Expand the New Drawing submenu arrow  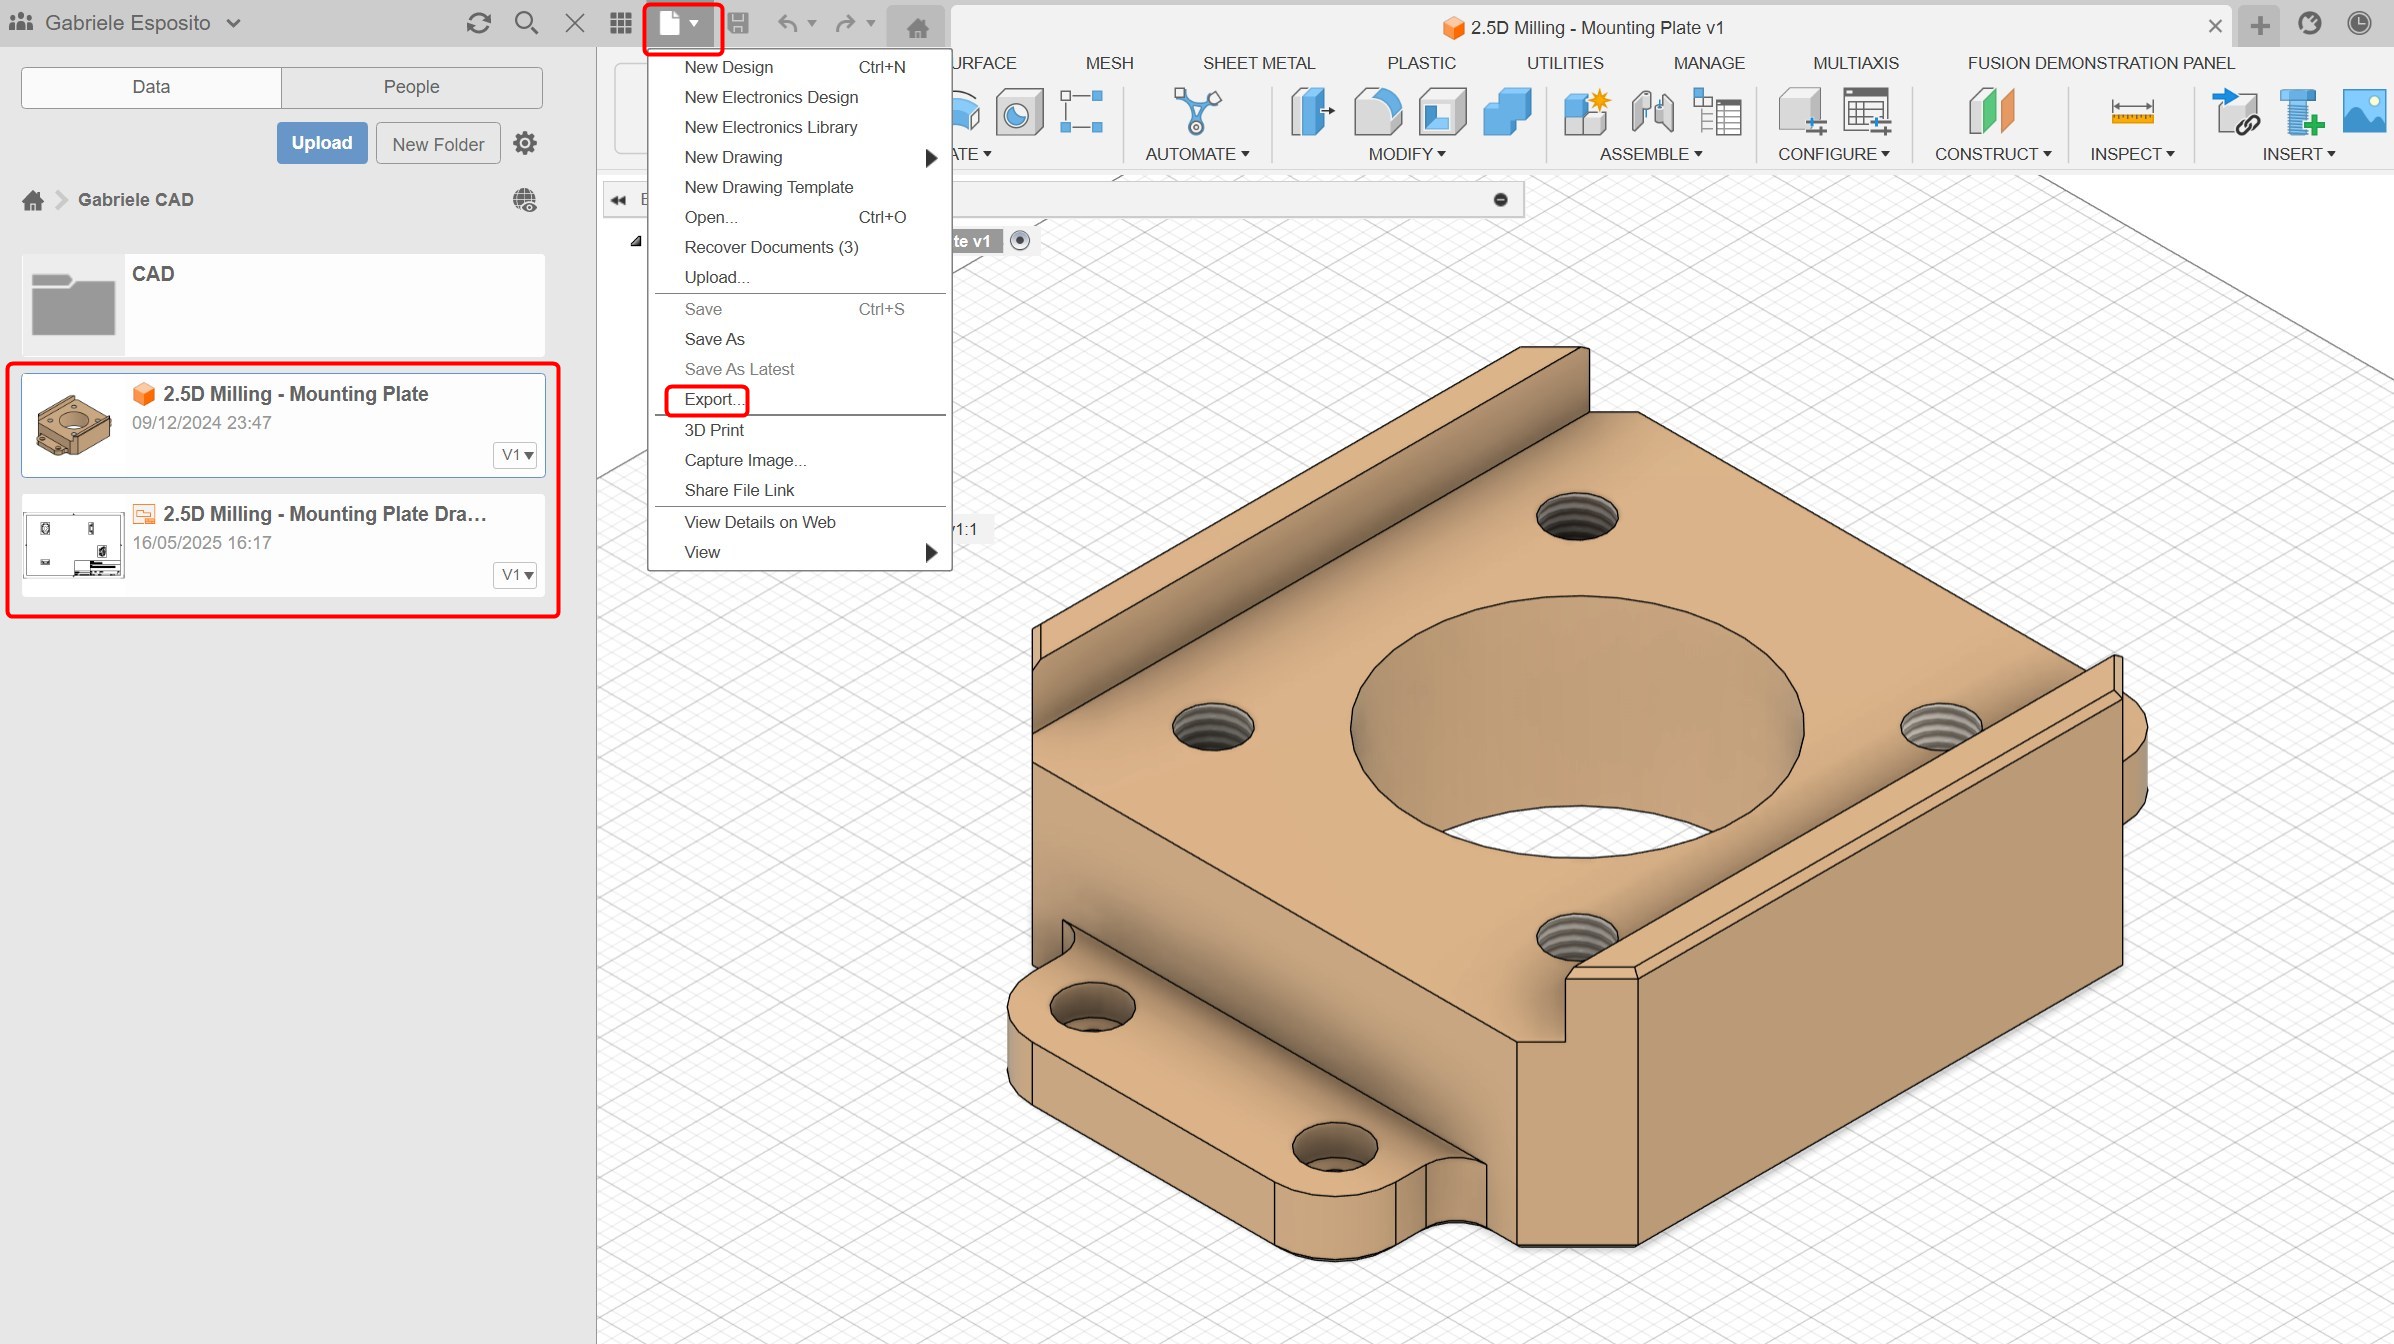point(931,157)
